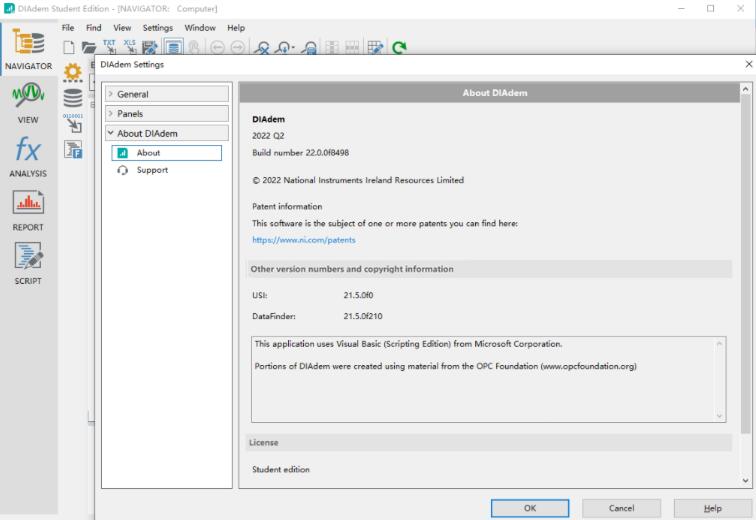Click the DataFinder version 21.5.0f210 value
The image size is (756, 520).
[x=363, y=316]
